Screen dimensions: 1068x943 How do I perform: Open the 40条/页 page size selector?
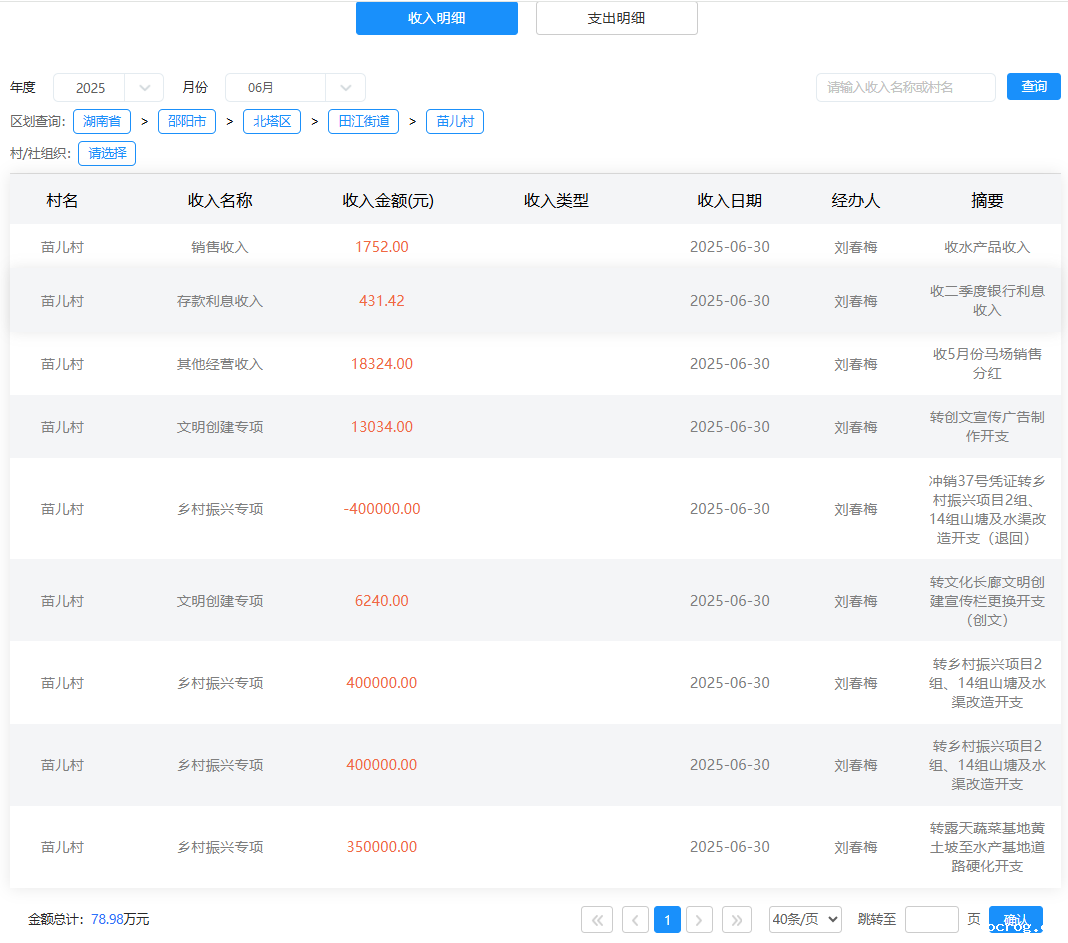point(805,920)
